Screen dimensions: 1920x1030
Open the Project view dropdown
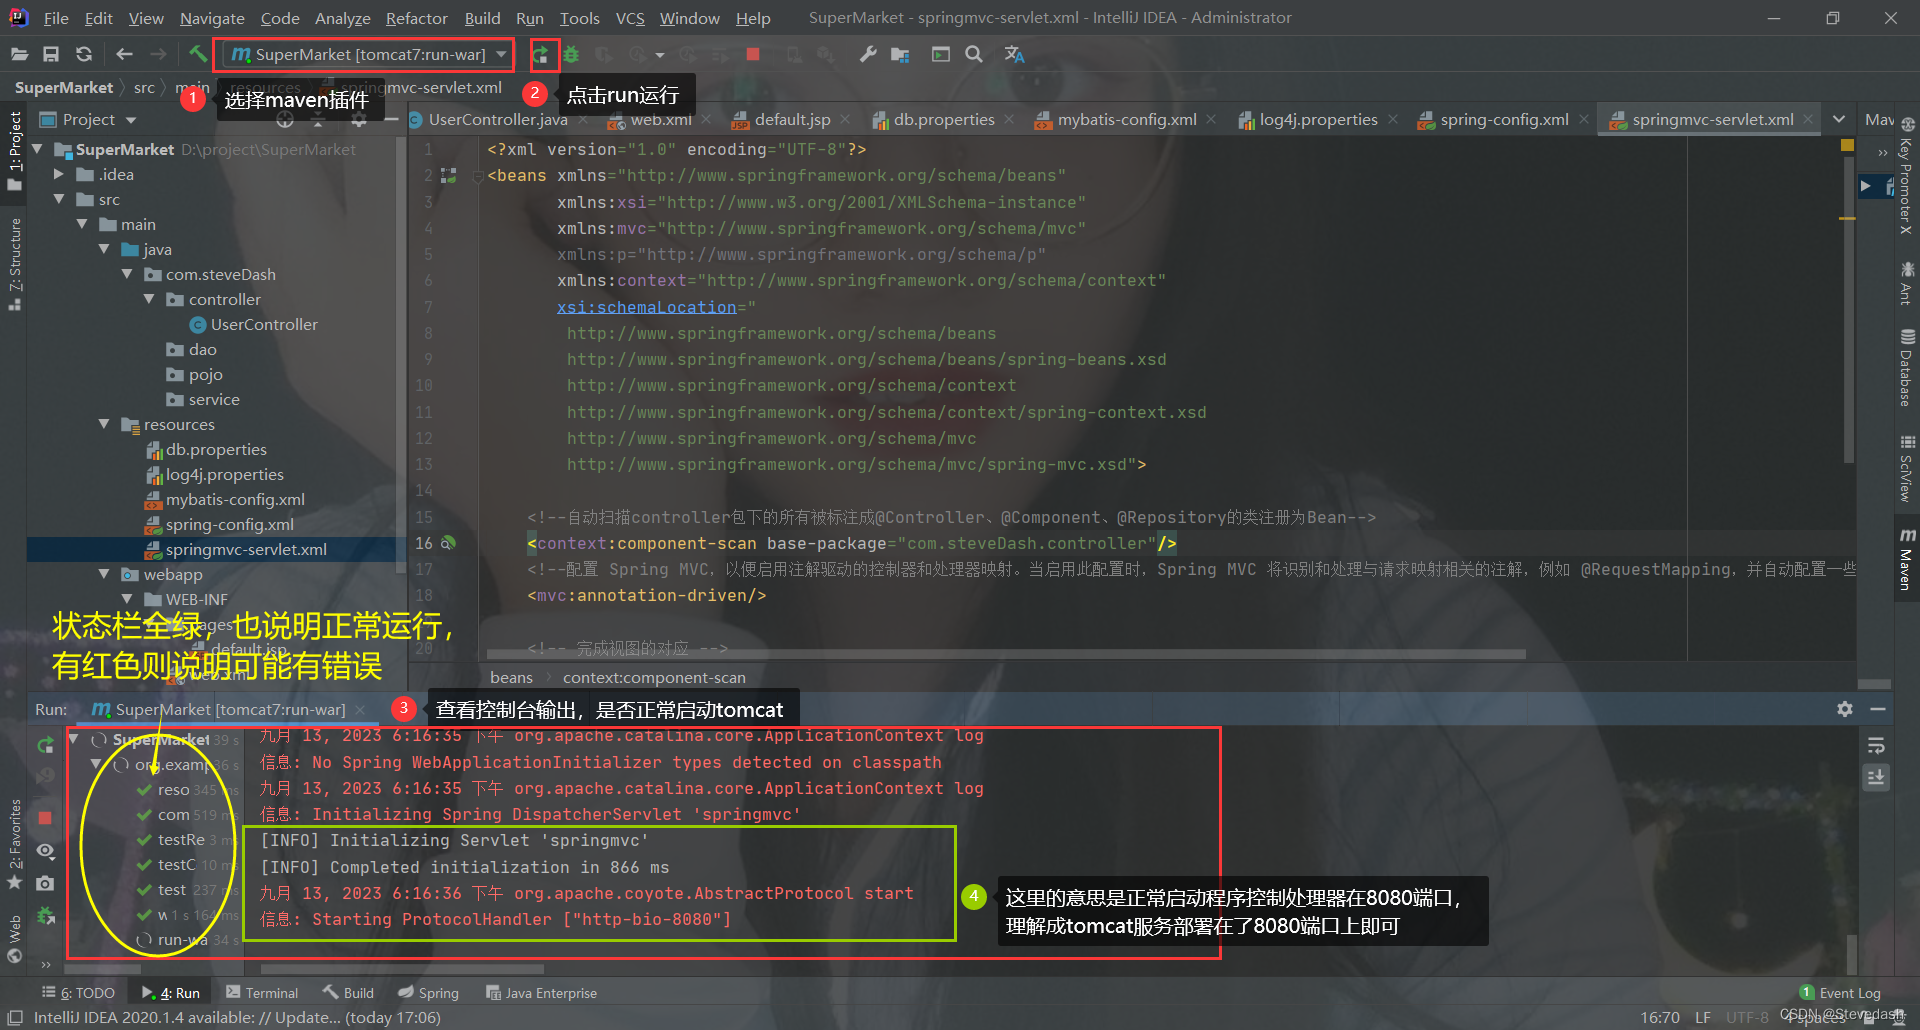(x=130, y=120)
